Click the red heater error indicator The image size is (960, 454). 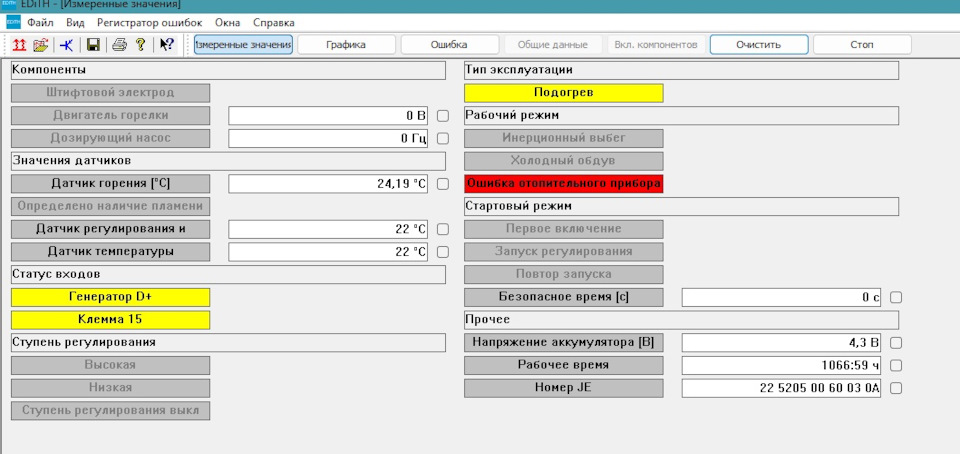click(x=564, y=184)
